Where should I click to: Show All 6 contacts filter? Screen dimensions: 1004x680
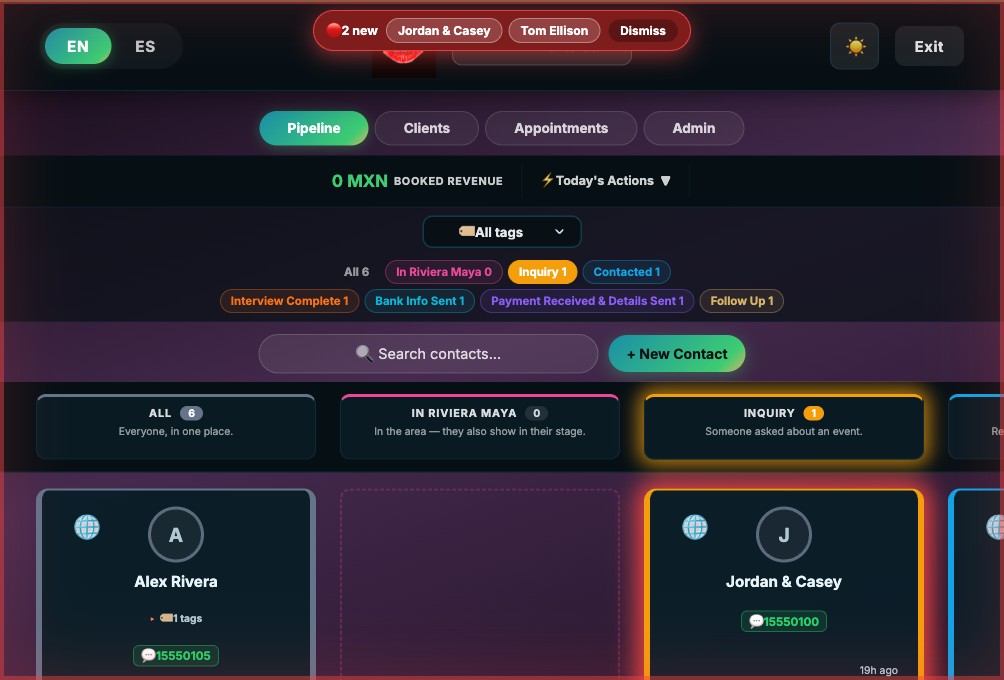click(357, 272)
